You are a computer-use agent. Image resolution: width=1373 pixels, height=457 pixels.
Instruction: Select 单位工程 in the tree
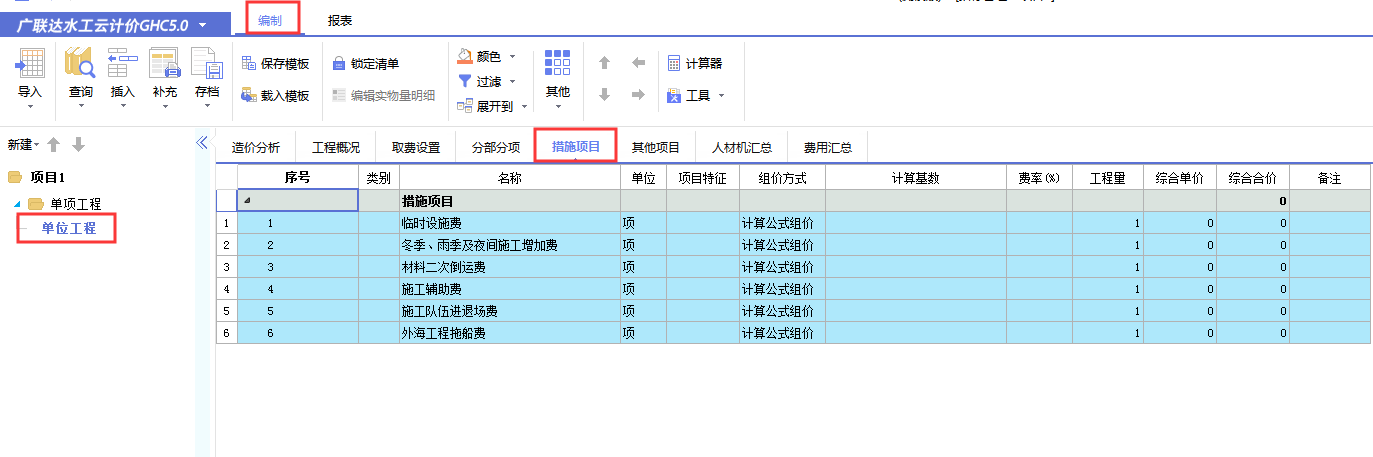69,228
